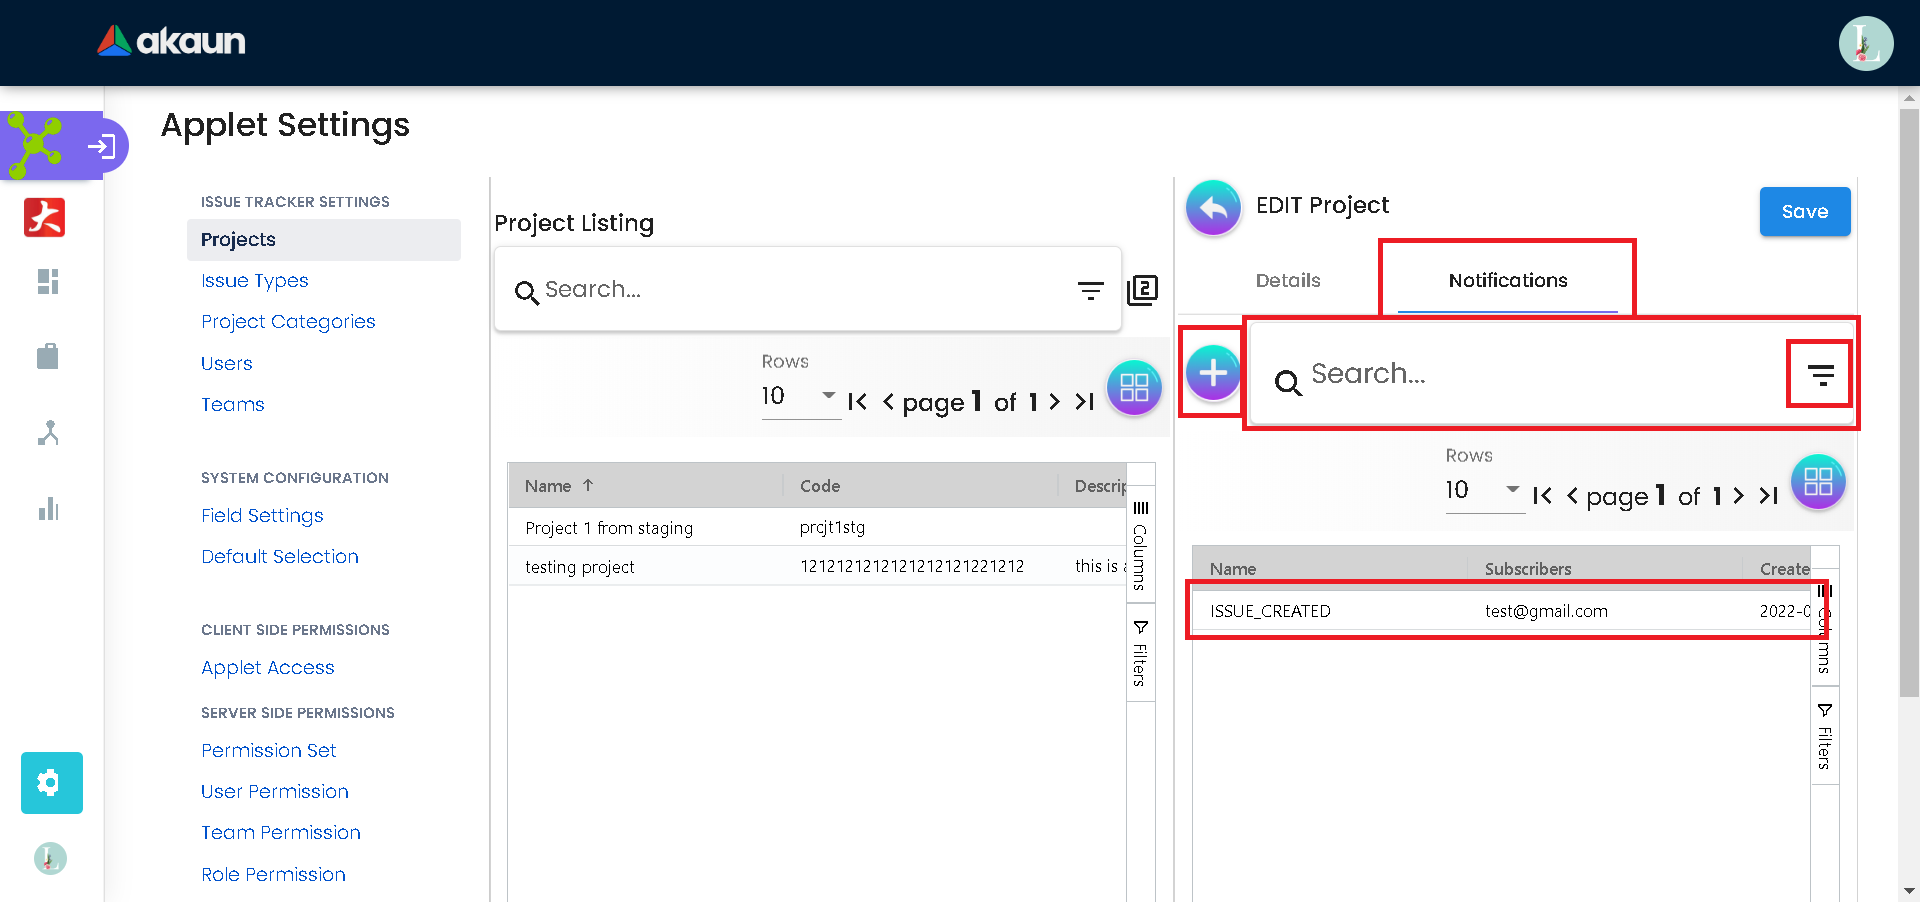Image resolution: width=1920 pixels, height=902 pixels.
Task: Open the dashboard icon in sidebar
Action: tap(48, 282)
